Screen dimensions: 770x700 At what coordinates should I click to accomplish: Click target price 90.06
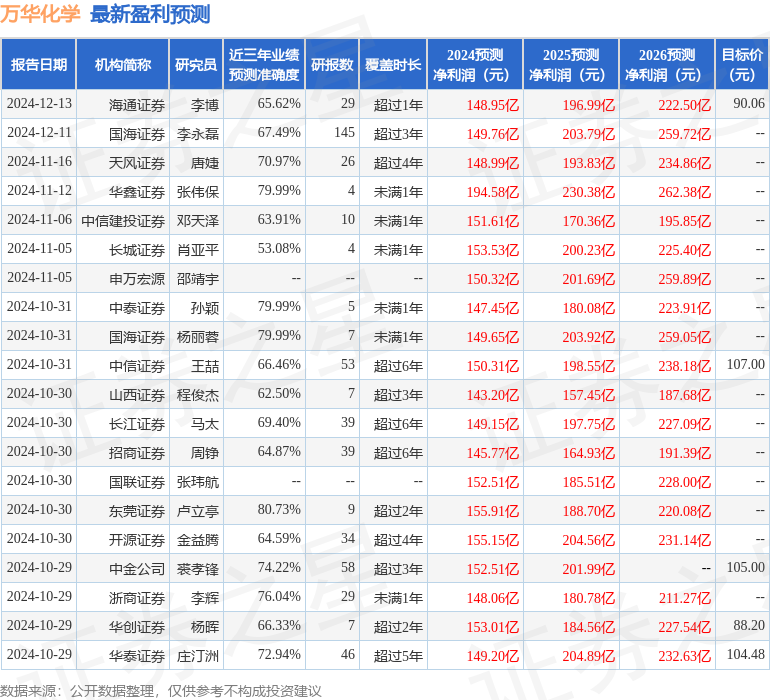(749, 104)
